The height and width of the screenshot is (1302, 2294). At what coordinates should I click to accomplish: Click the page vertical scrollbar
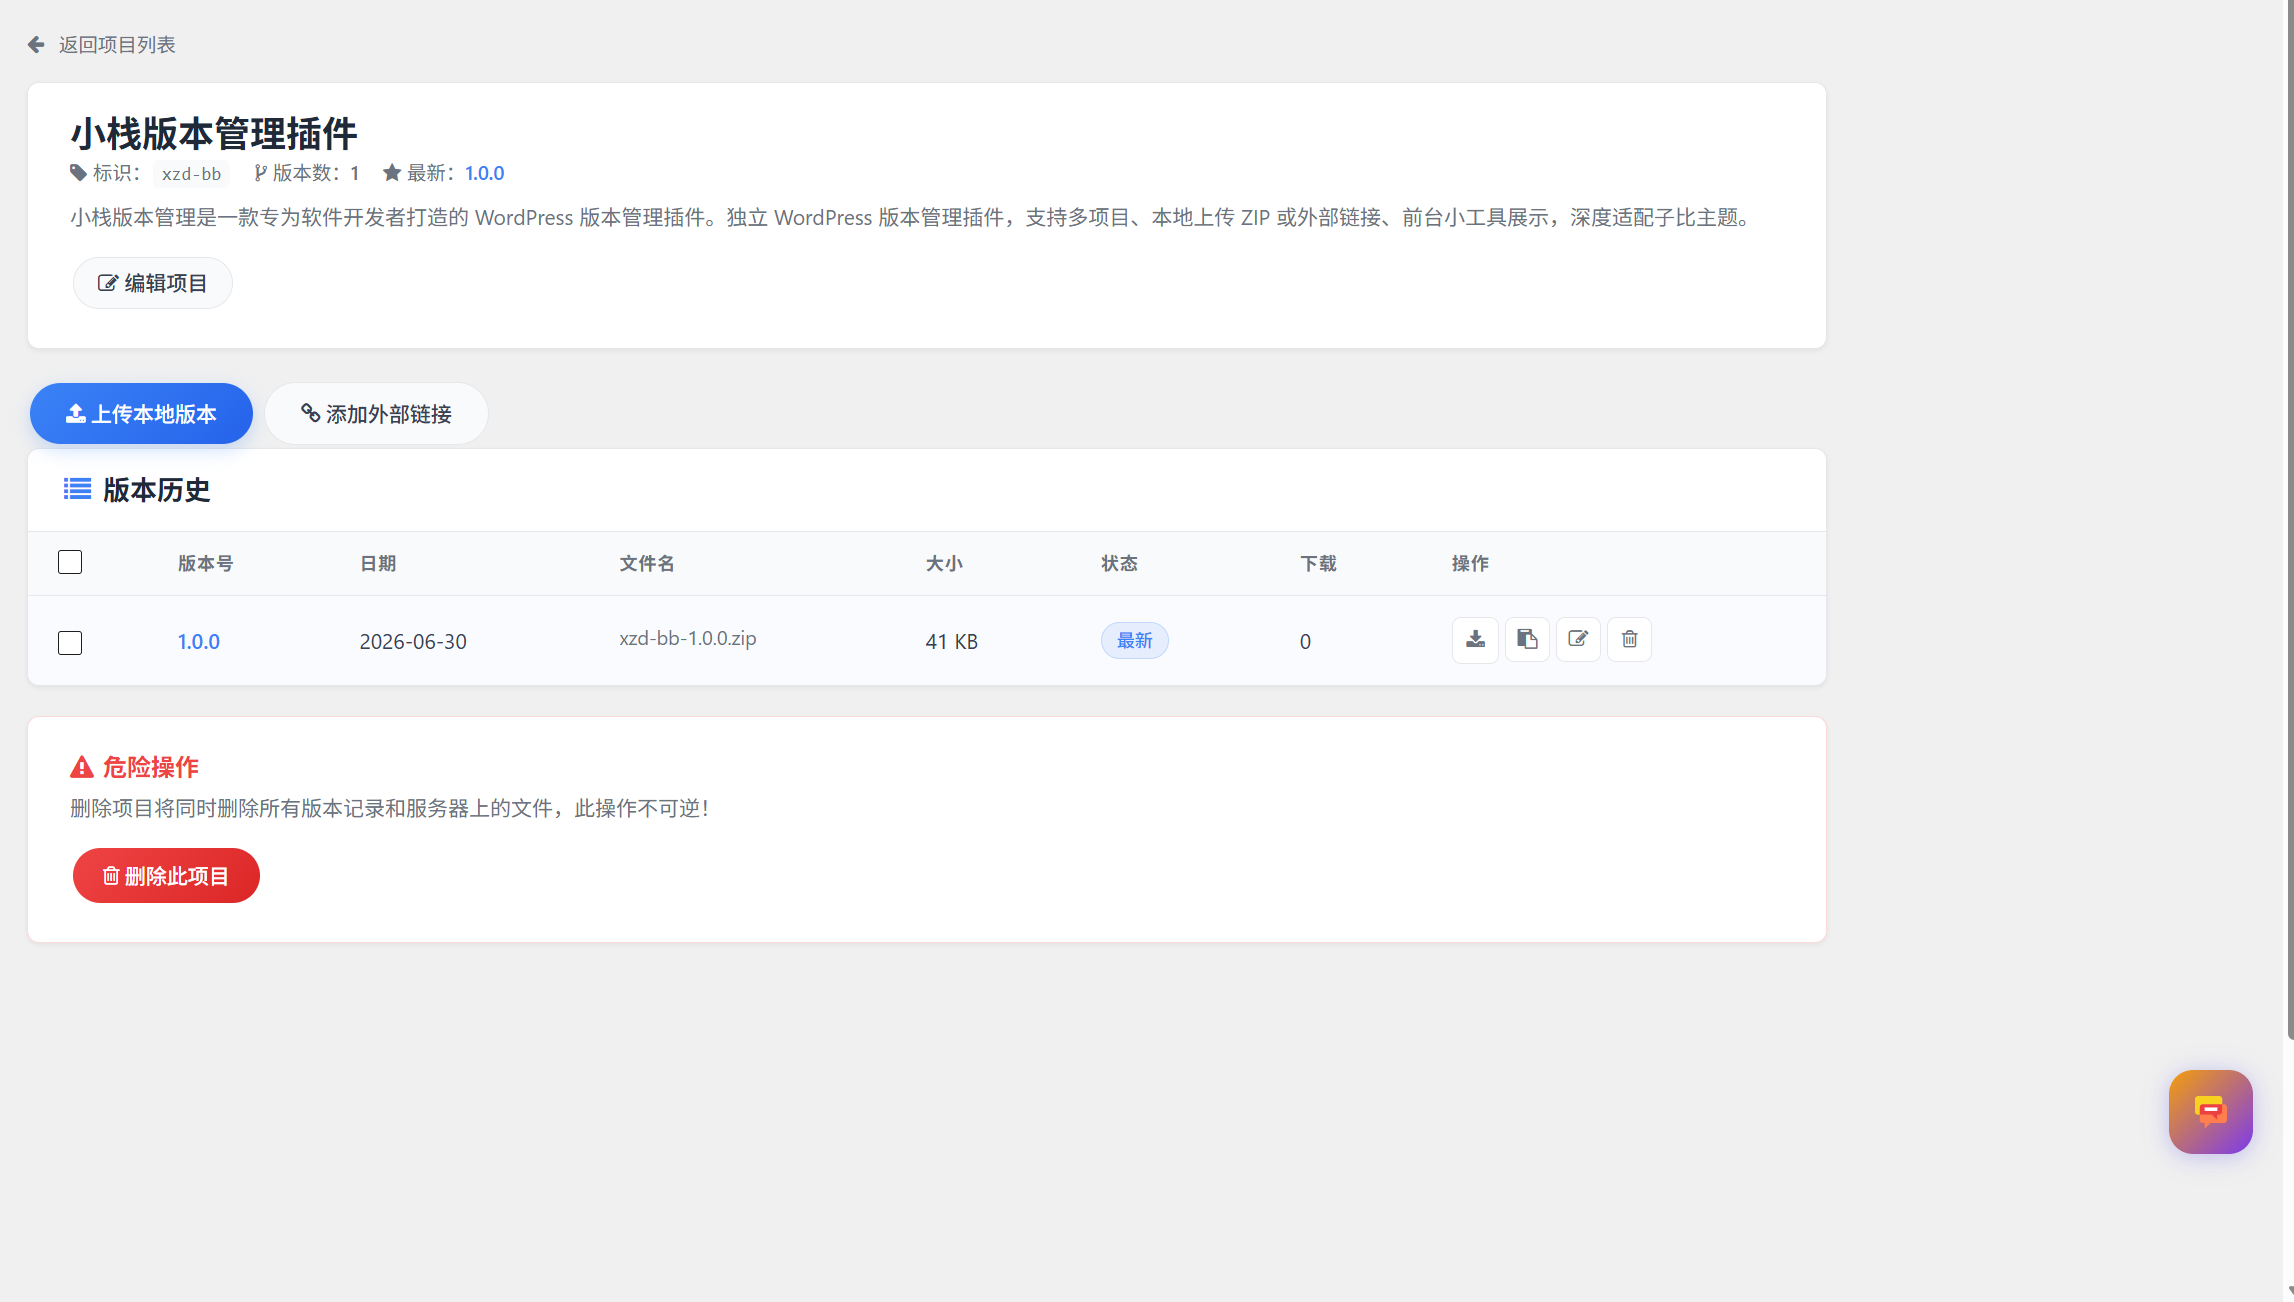[2289, 520]
